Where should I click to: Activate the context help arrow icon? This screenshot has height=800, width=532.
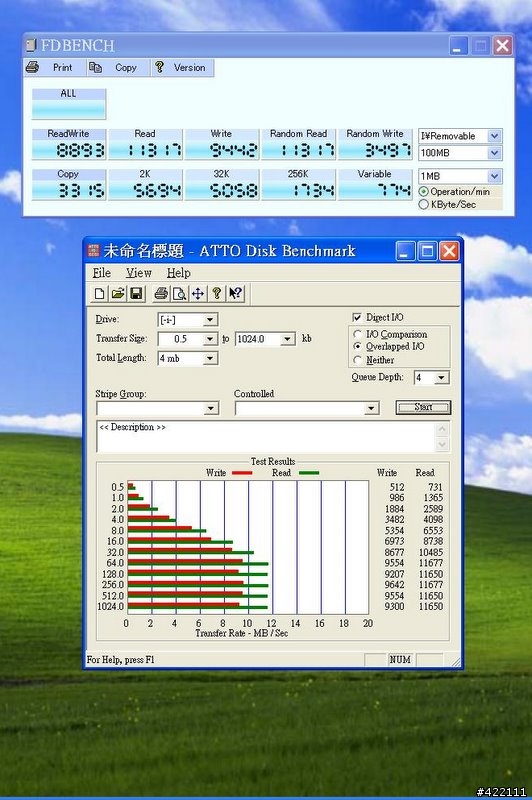235,293
